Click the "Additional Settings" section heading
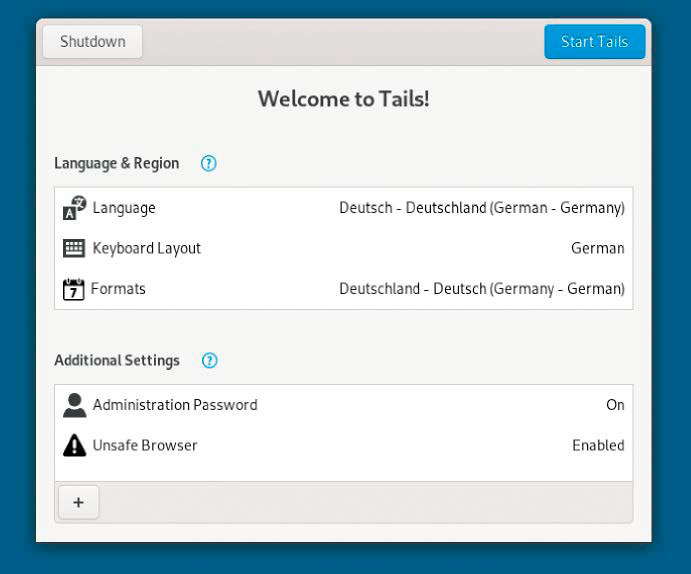The height and width of the screenshot is (574, 691). [x=117, y=360]
